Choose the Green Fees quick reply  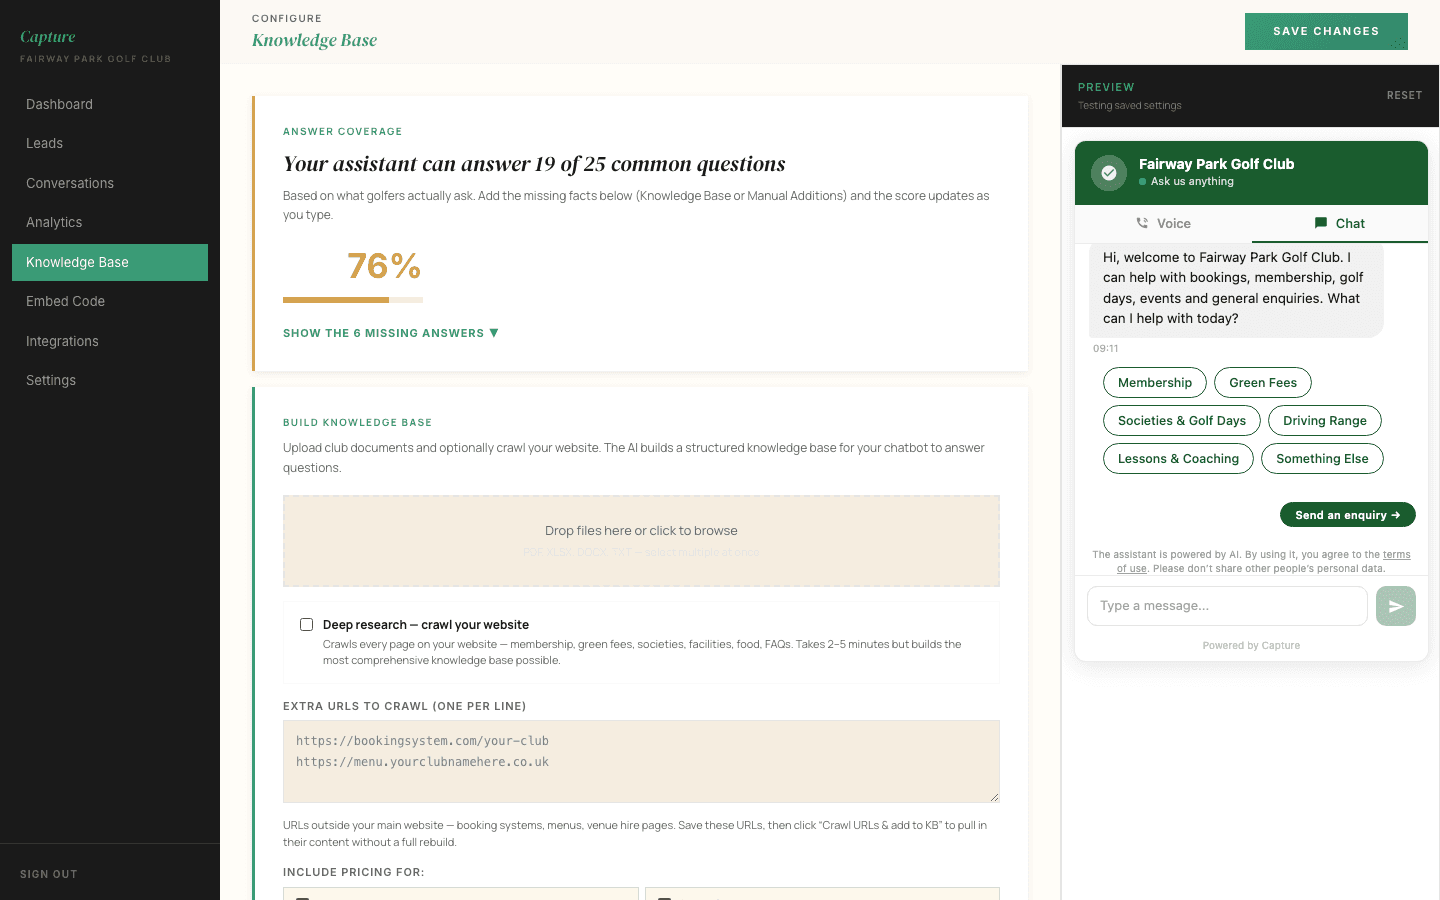tap(1263, 383)
